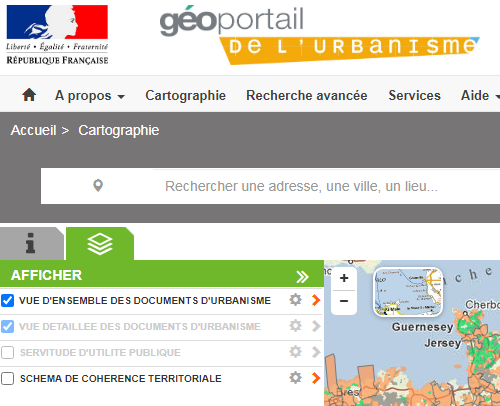The width and height of the screenshot is (500, 406).
Task: Collapse the Afficher panel with double chevron
Action: (x=302, y=276)
